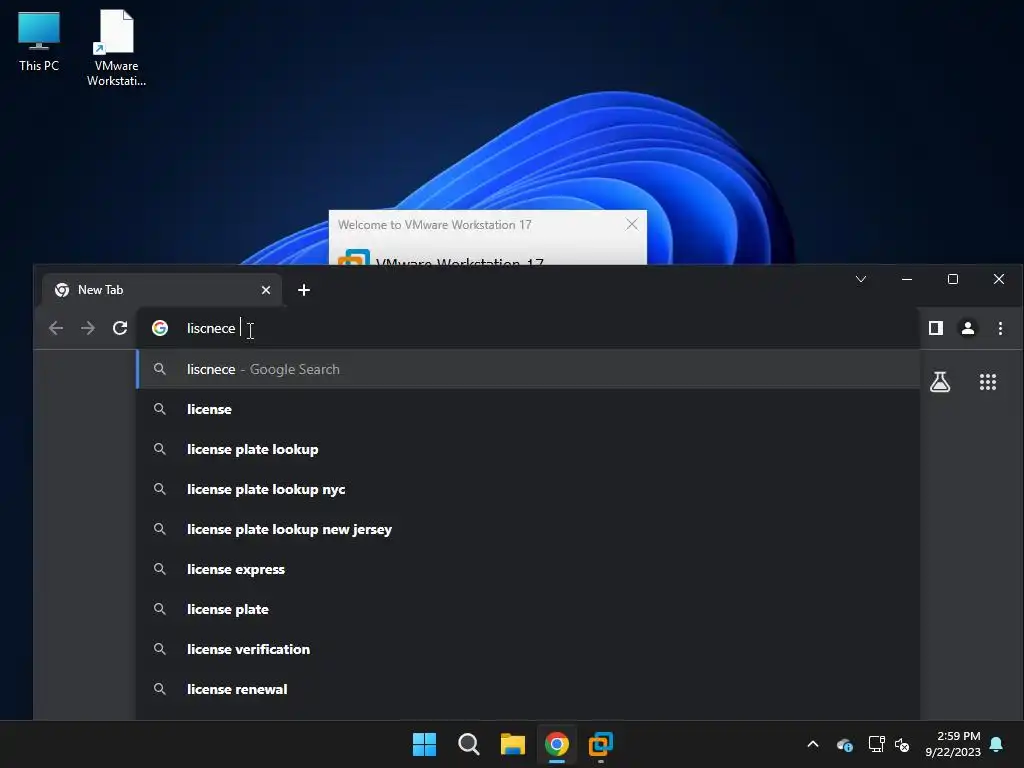The image size is (1024, 768).
Task: Close the VMware Workstation 17 welcome dialog
Action: pos(632,225)
